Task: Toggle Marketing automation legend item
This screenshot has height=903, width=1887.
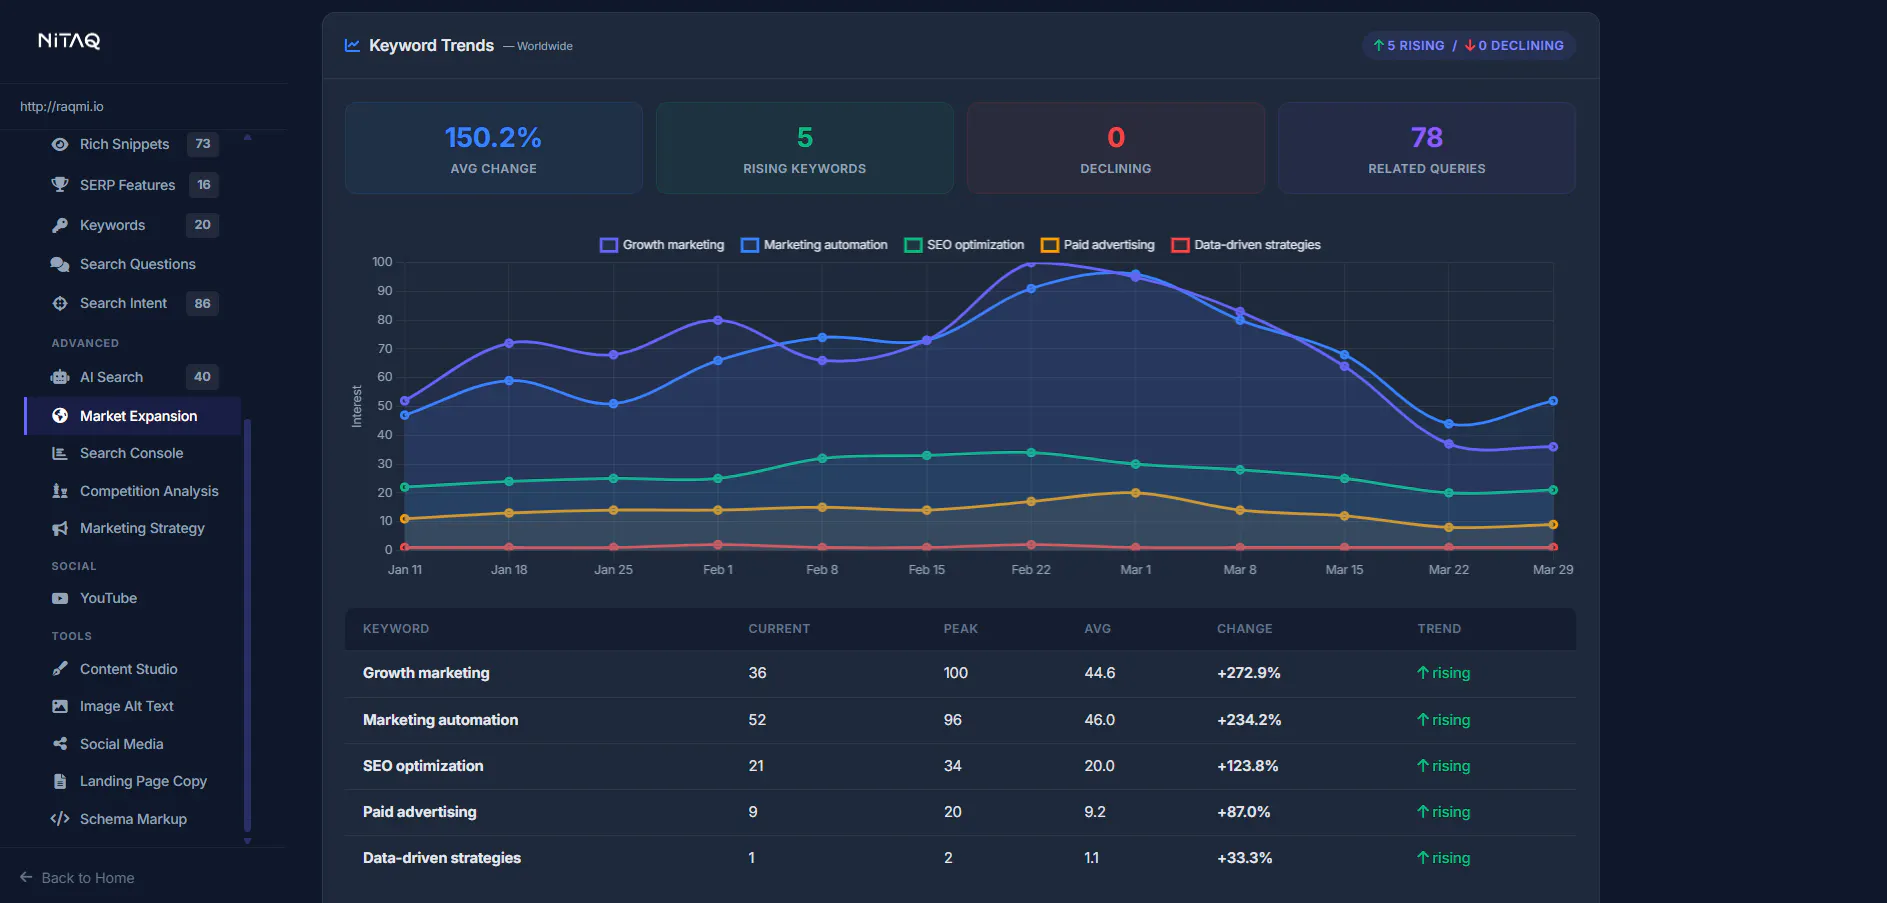Action: click(814, 245)
